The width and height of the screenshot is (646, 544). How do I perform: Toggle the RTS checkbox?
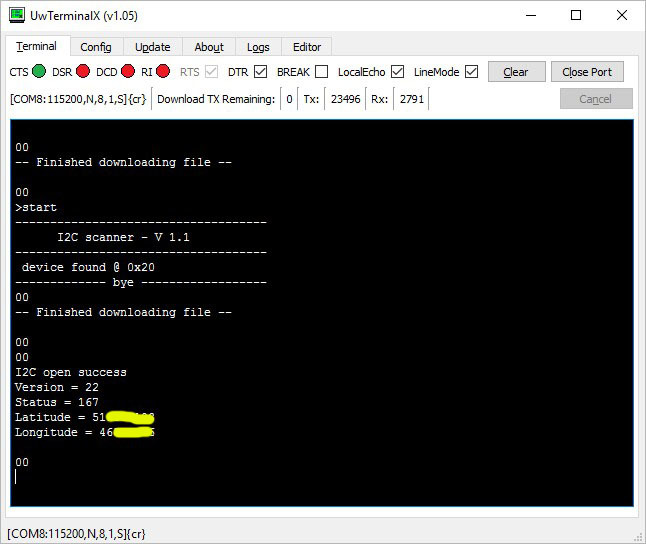tap(211, 72)
